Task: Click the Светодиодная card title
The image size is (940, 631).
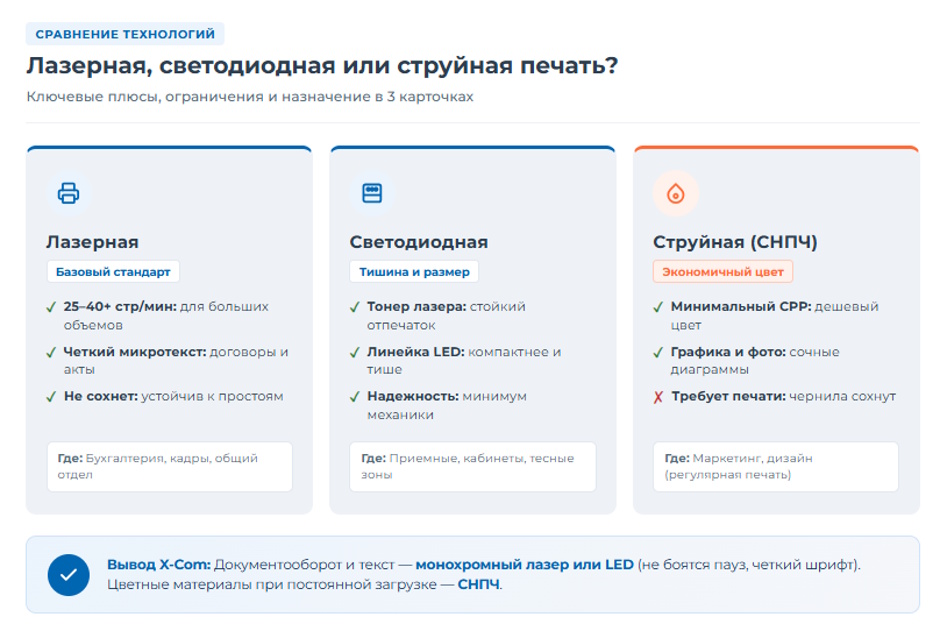Action: coord(418,241)
